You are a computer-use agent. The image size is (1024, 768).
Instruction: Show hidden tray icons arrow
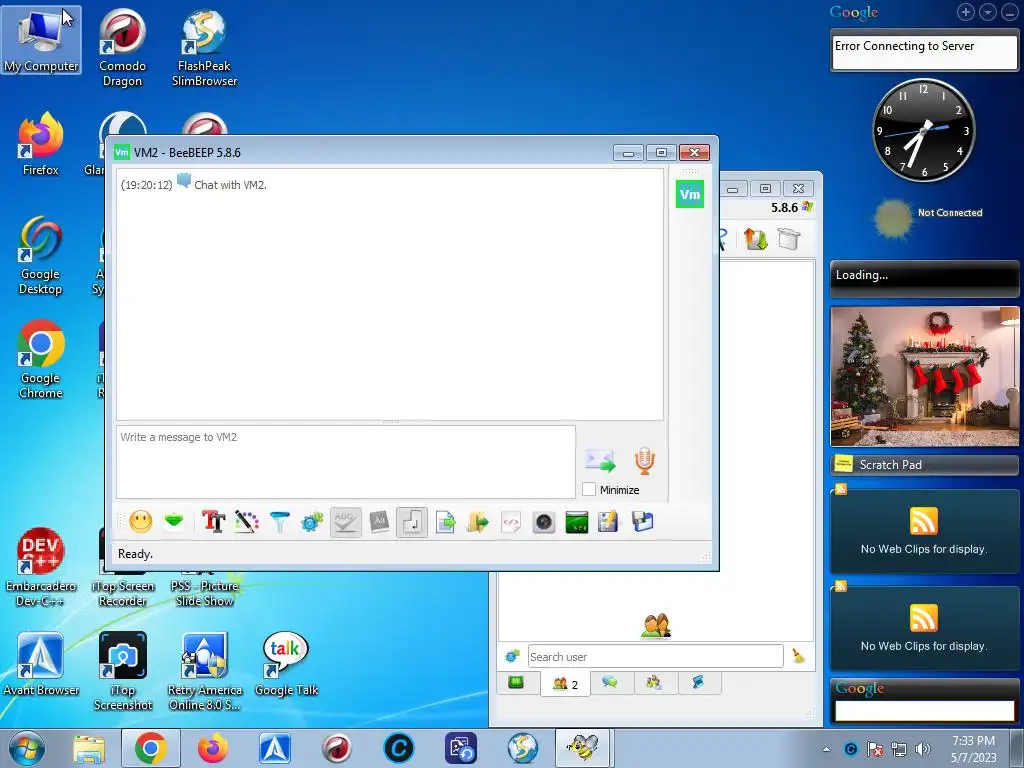(826, 749)
